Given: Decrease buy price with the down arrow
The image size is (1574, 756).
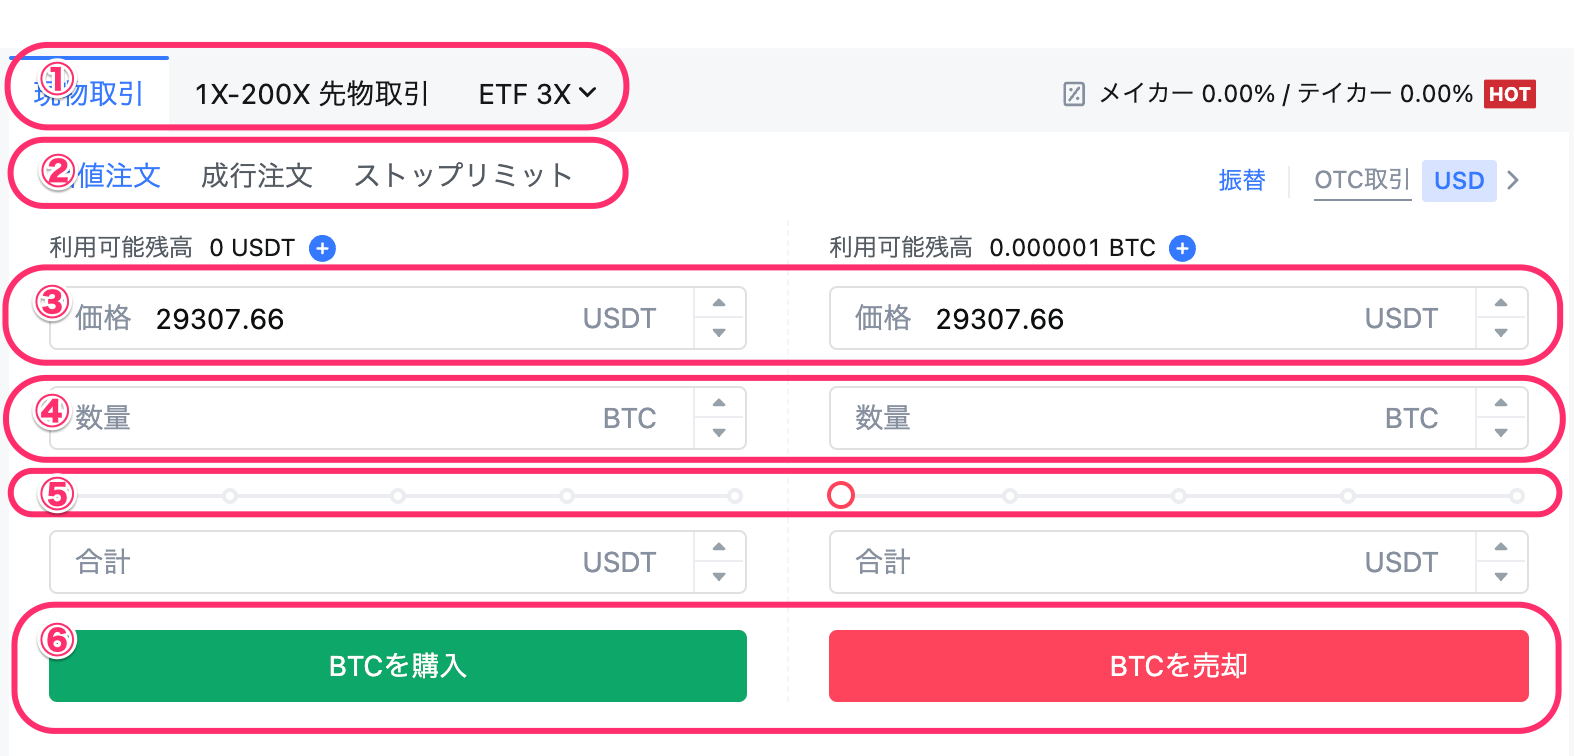Looking at the screenshot, I should (719, 333).
